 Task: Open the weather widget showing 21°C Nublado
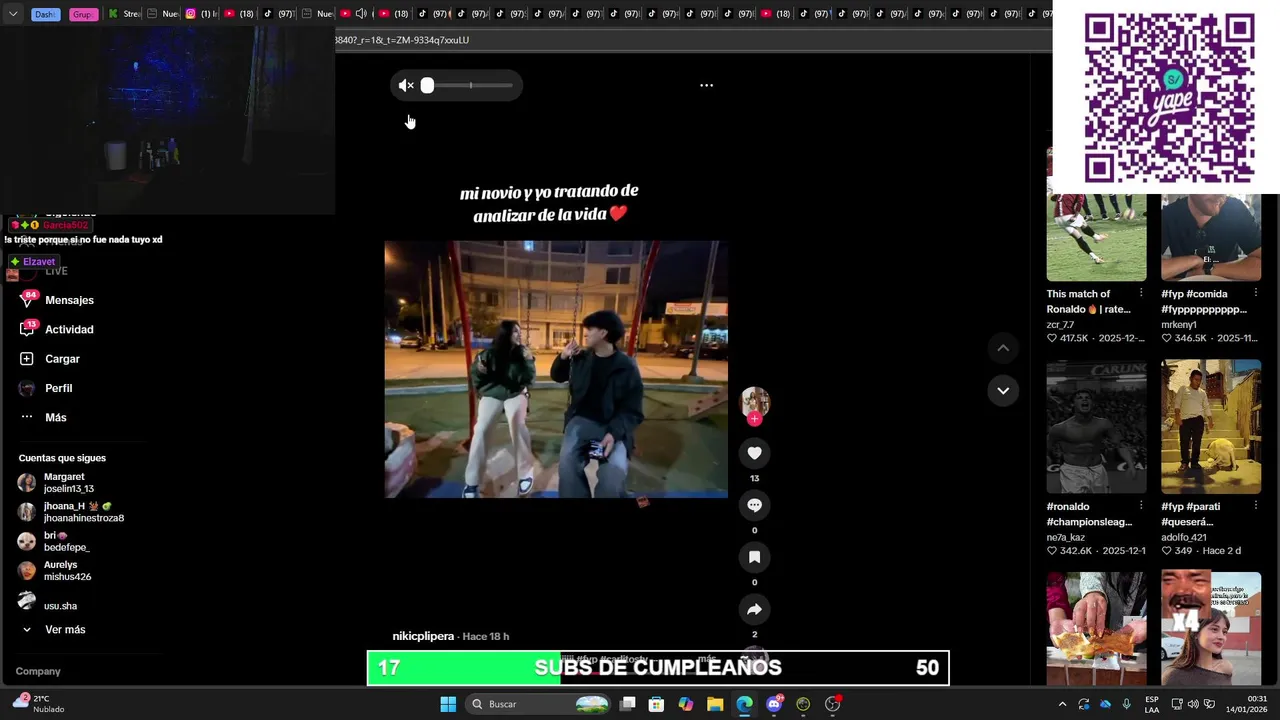(x=39, y=704)
